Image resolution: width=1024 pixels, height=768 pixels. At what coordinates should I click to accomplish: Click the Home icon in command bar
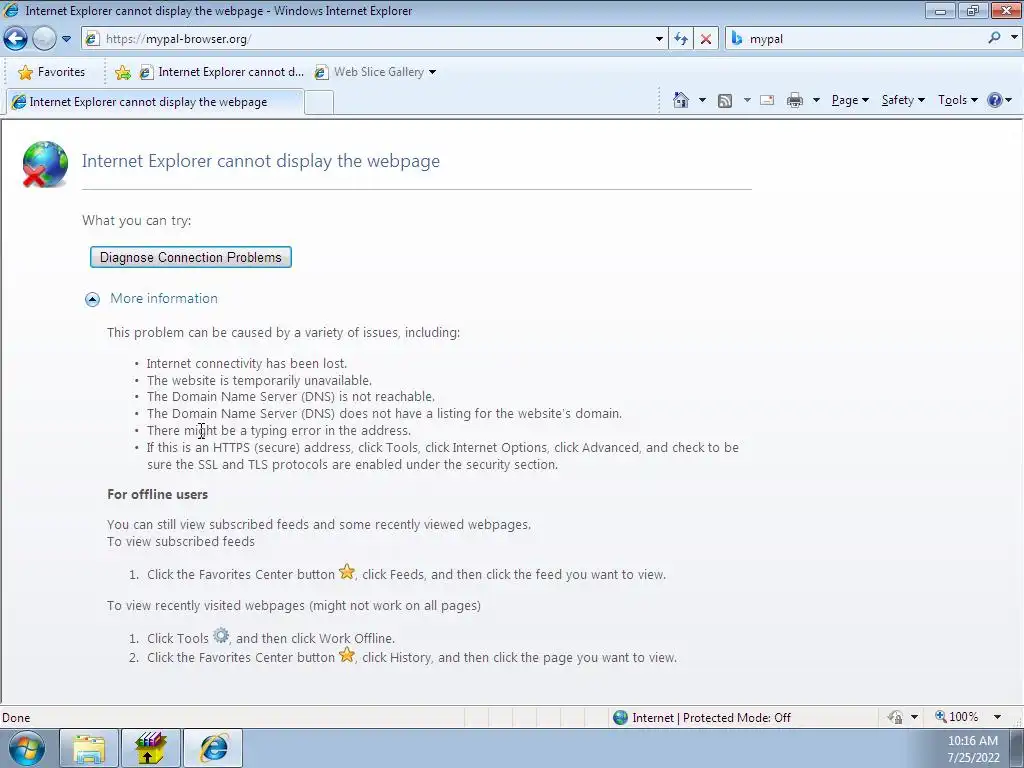[680, 100]
